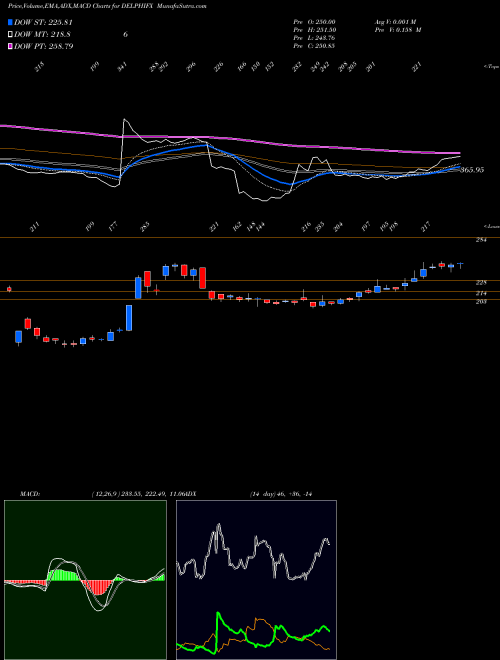
Task: Click the large red candlestick before the price drop
Action: coord(202,278)
